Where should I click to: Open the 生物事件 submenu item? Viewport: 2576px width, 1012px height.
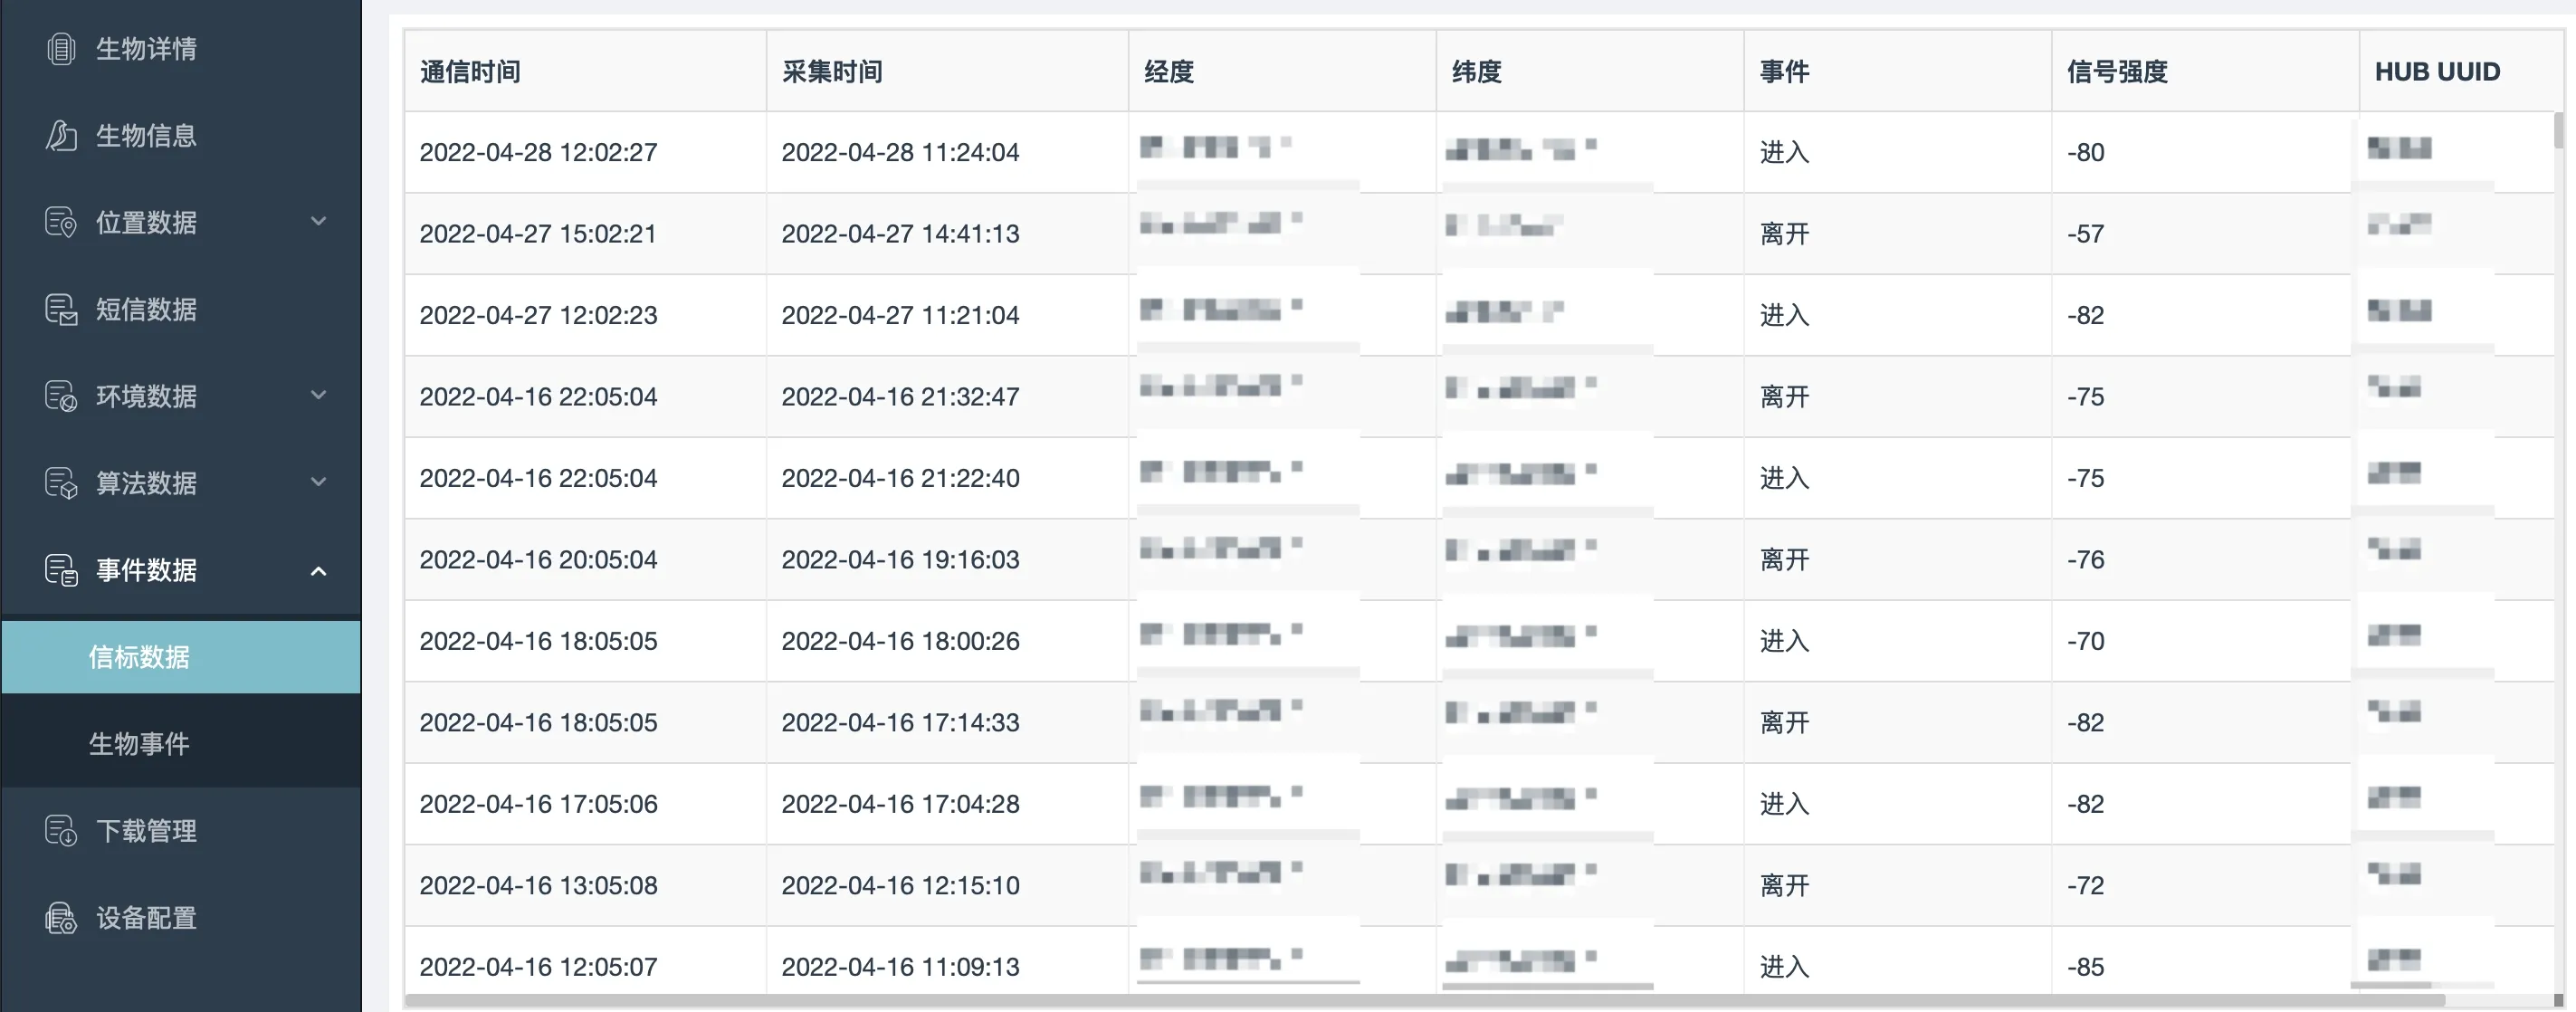pyautogui.click(x=139, y=744)
